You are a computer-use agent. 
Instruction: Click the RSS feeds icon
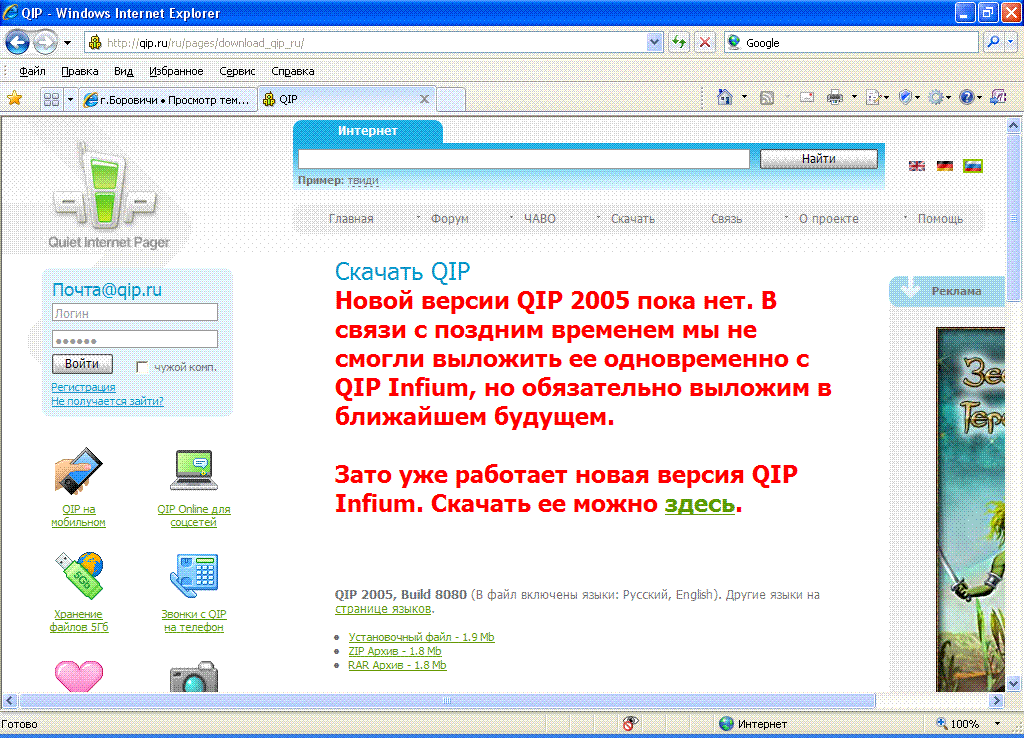pos(767,98)
